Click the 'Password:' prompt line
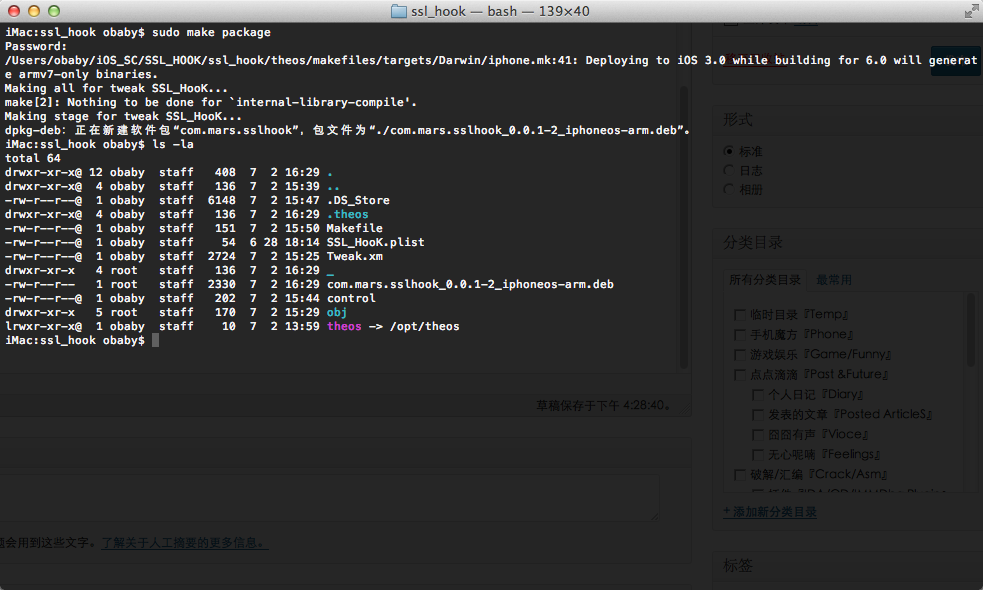 click(x=36, y=46)
